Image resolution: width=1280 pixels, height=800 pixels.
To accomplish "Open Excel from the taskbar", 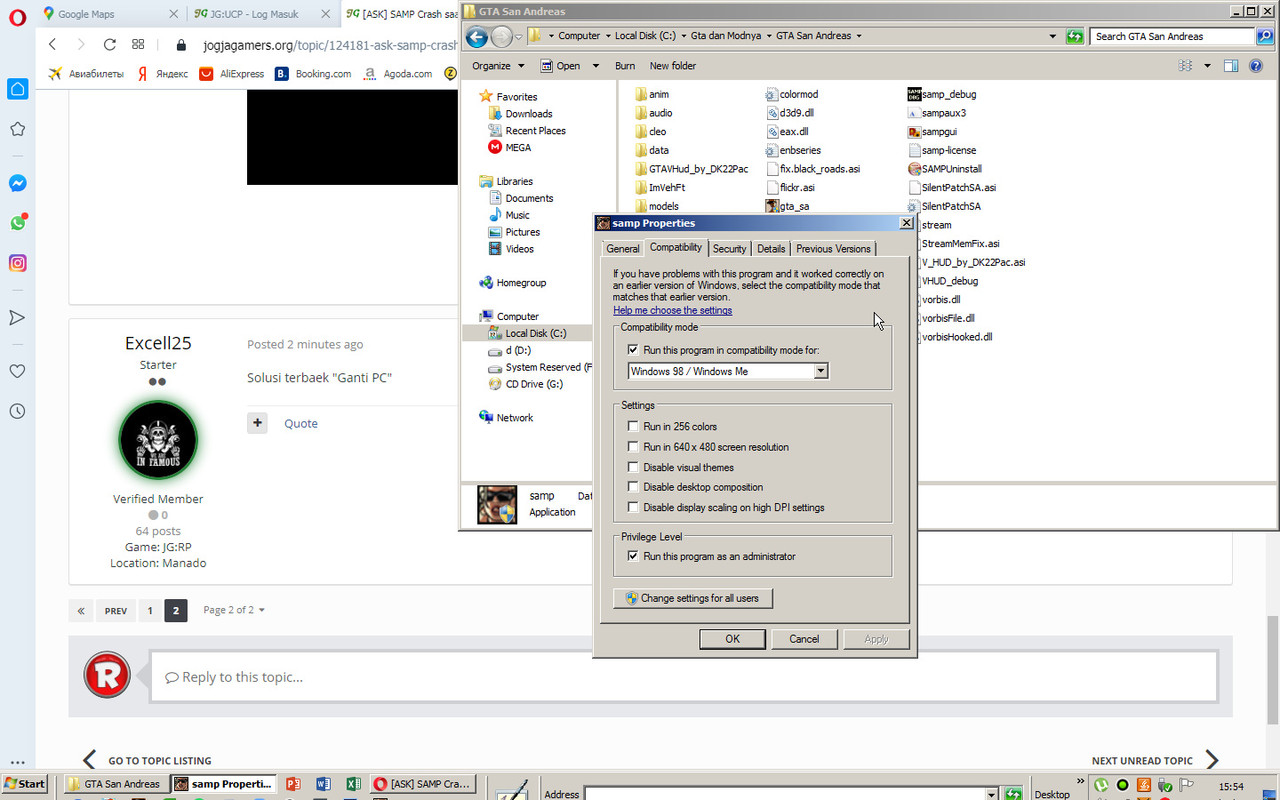I will pyautogui.click(x=353, y=784).
